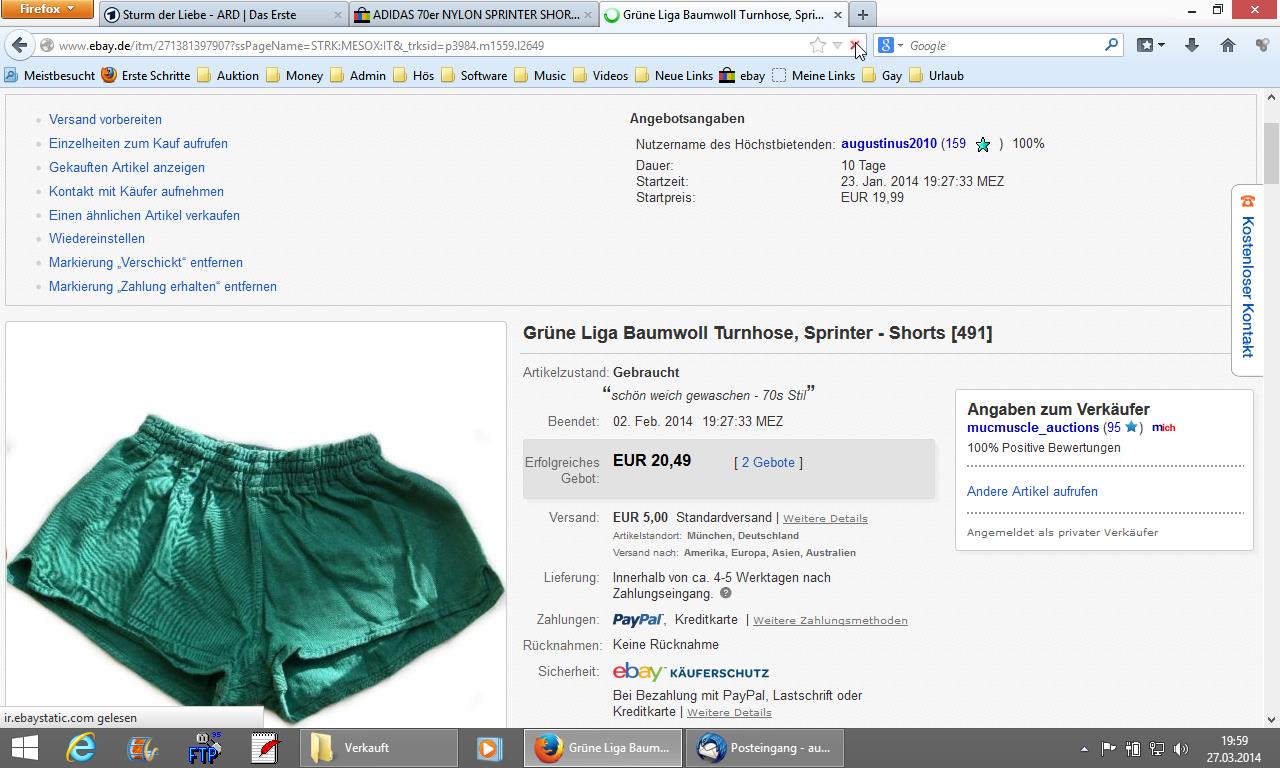Stop page loading with the red X
Image resolution: width=1280 pixels, height=768 pixels.
pos(853,45)
